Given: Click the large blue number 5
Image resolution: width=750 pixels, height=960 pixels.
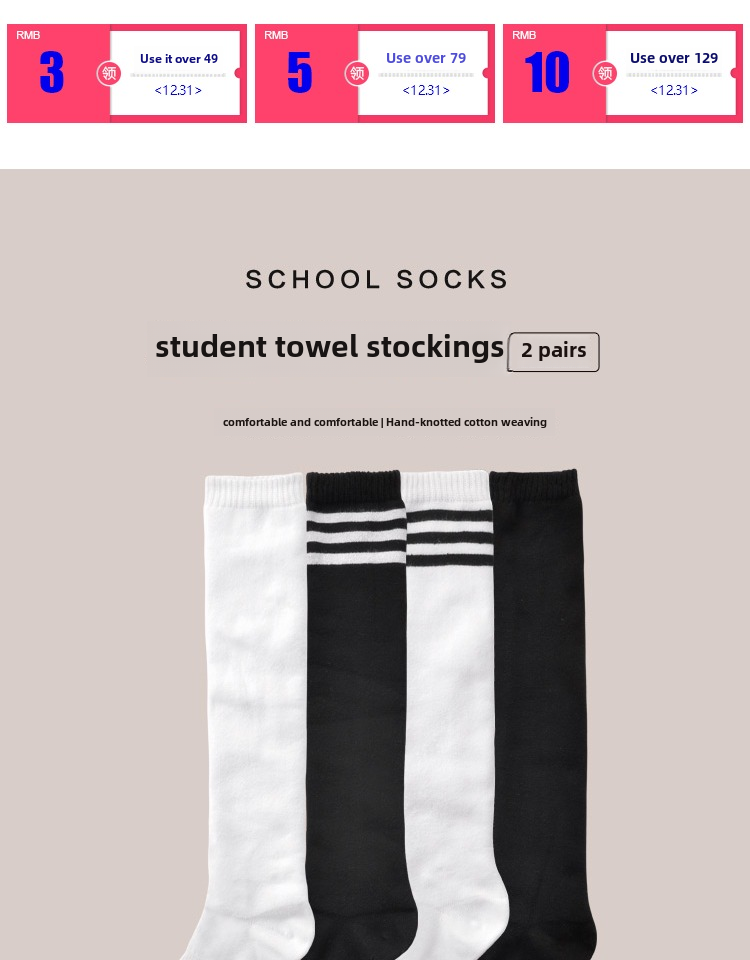Looking at the screenshot, I should 299,72.
